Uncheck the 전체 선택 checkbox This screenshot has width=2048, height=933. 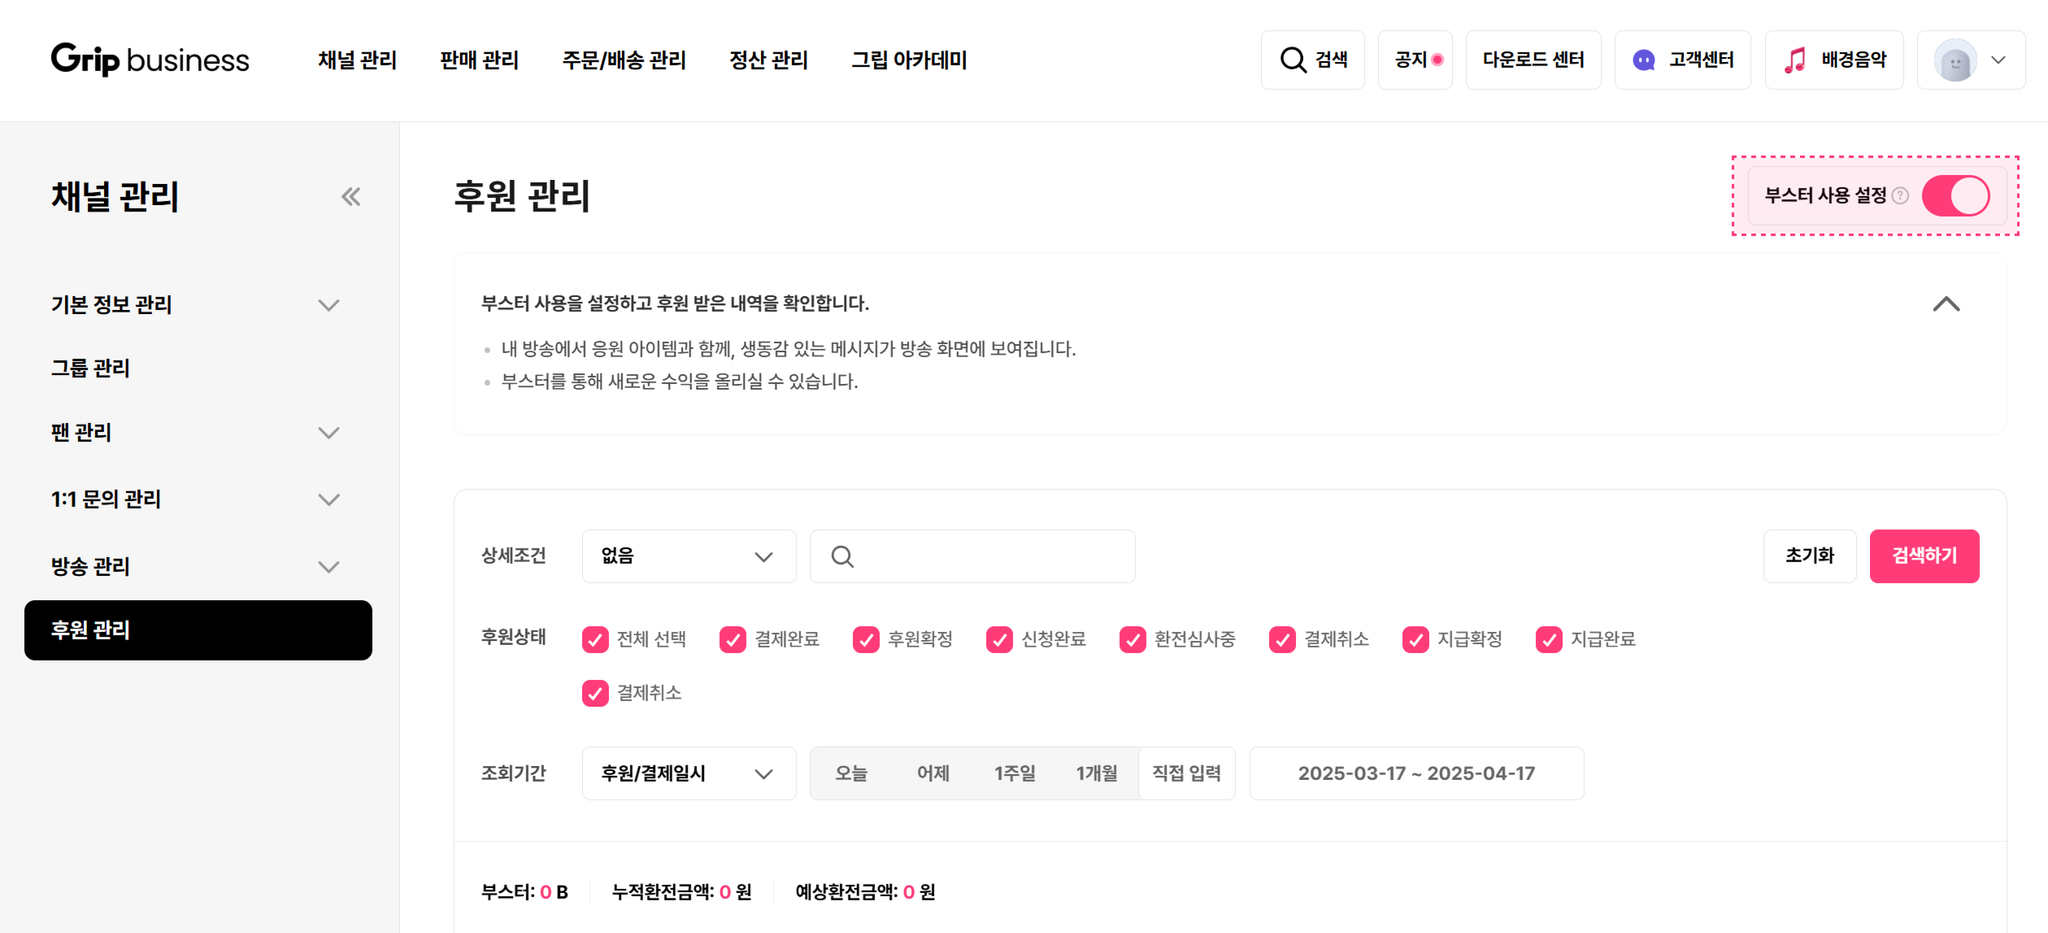[x=595, y=639]
